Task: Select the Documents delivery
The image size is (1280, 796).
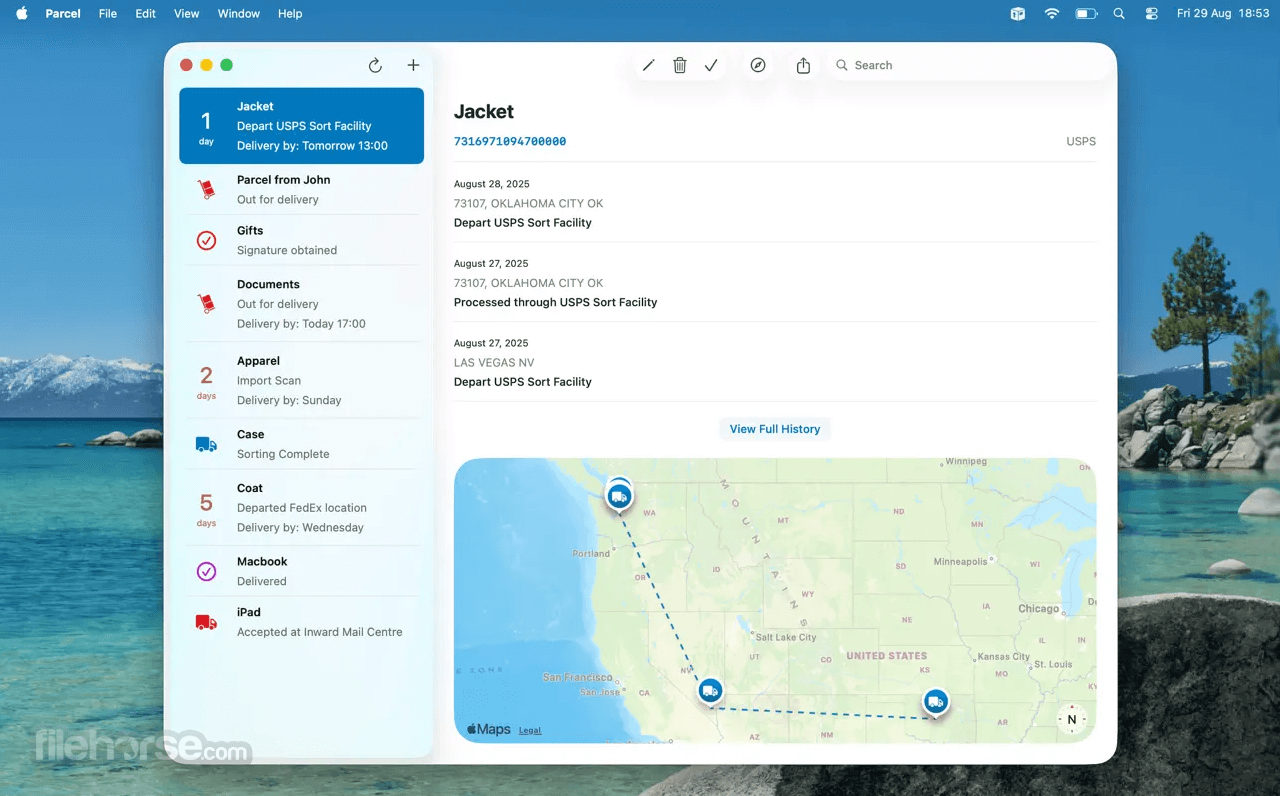Action: [x=301, y=304]
